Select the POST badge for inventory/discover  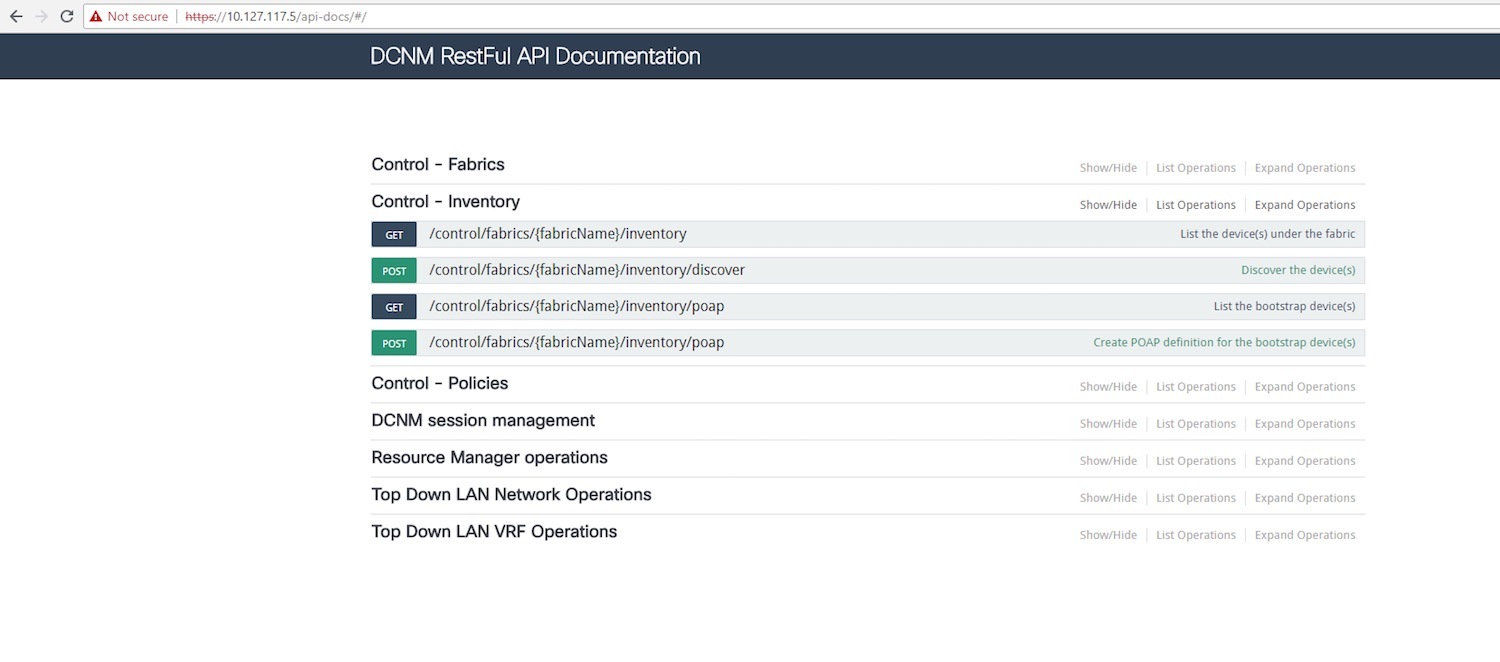click(393, 270)
